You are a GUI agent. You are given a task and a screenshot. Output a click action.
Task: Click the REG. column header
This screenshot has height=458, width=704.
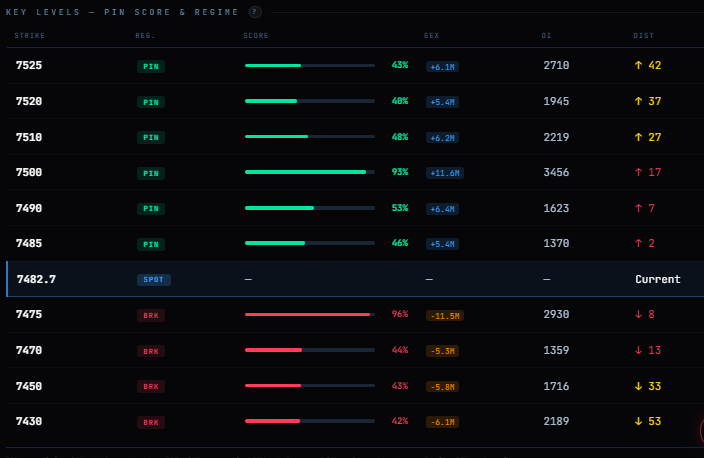[x=145, y=35]
